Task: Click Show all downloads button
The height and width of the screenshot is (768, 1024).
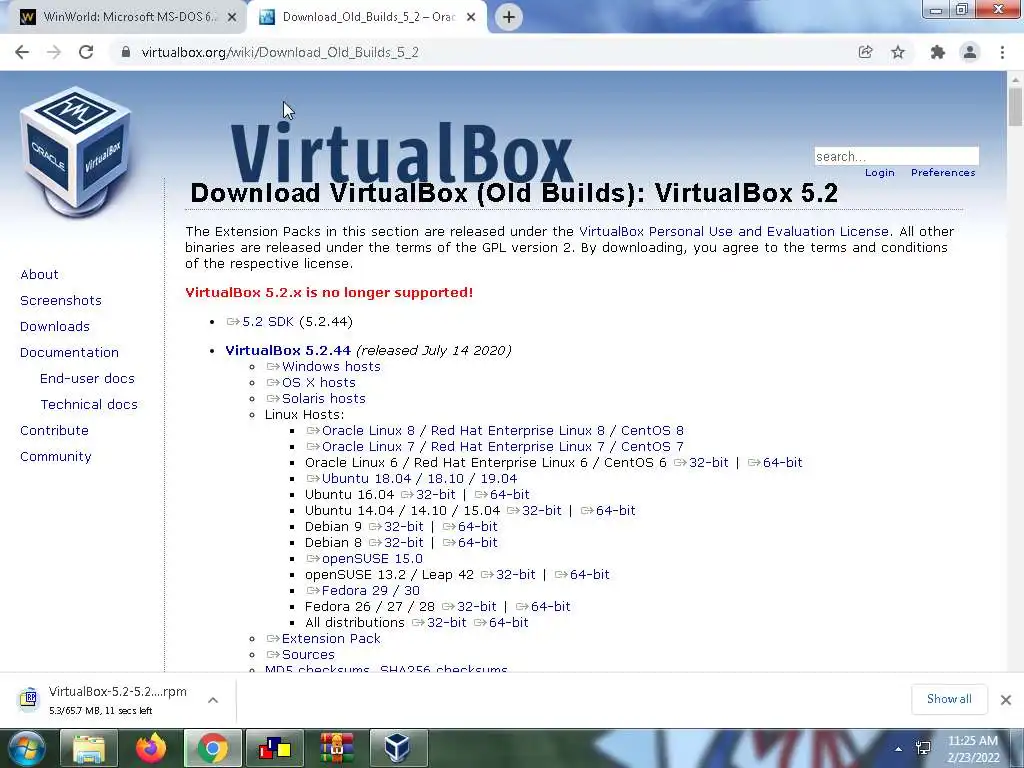Action: (949, 699)
